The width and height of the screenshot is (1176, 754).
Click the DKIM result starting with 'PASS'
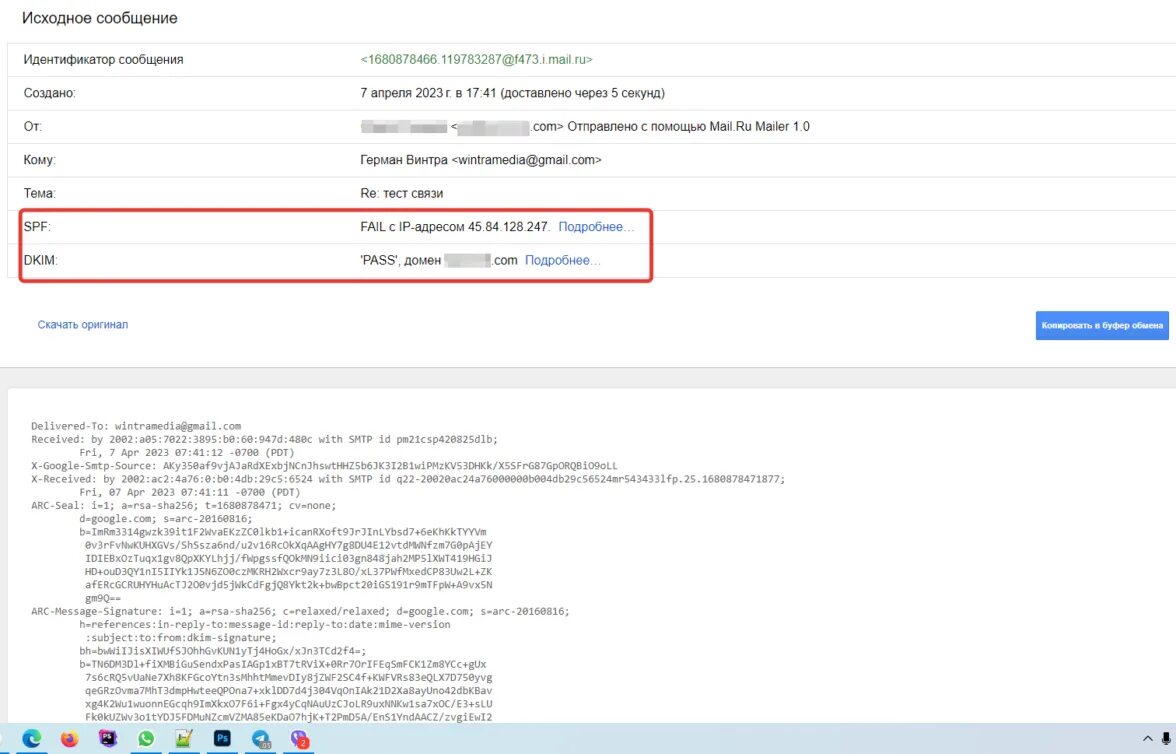[x=439, y=260]
